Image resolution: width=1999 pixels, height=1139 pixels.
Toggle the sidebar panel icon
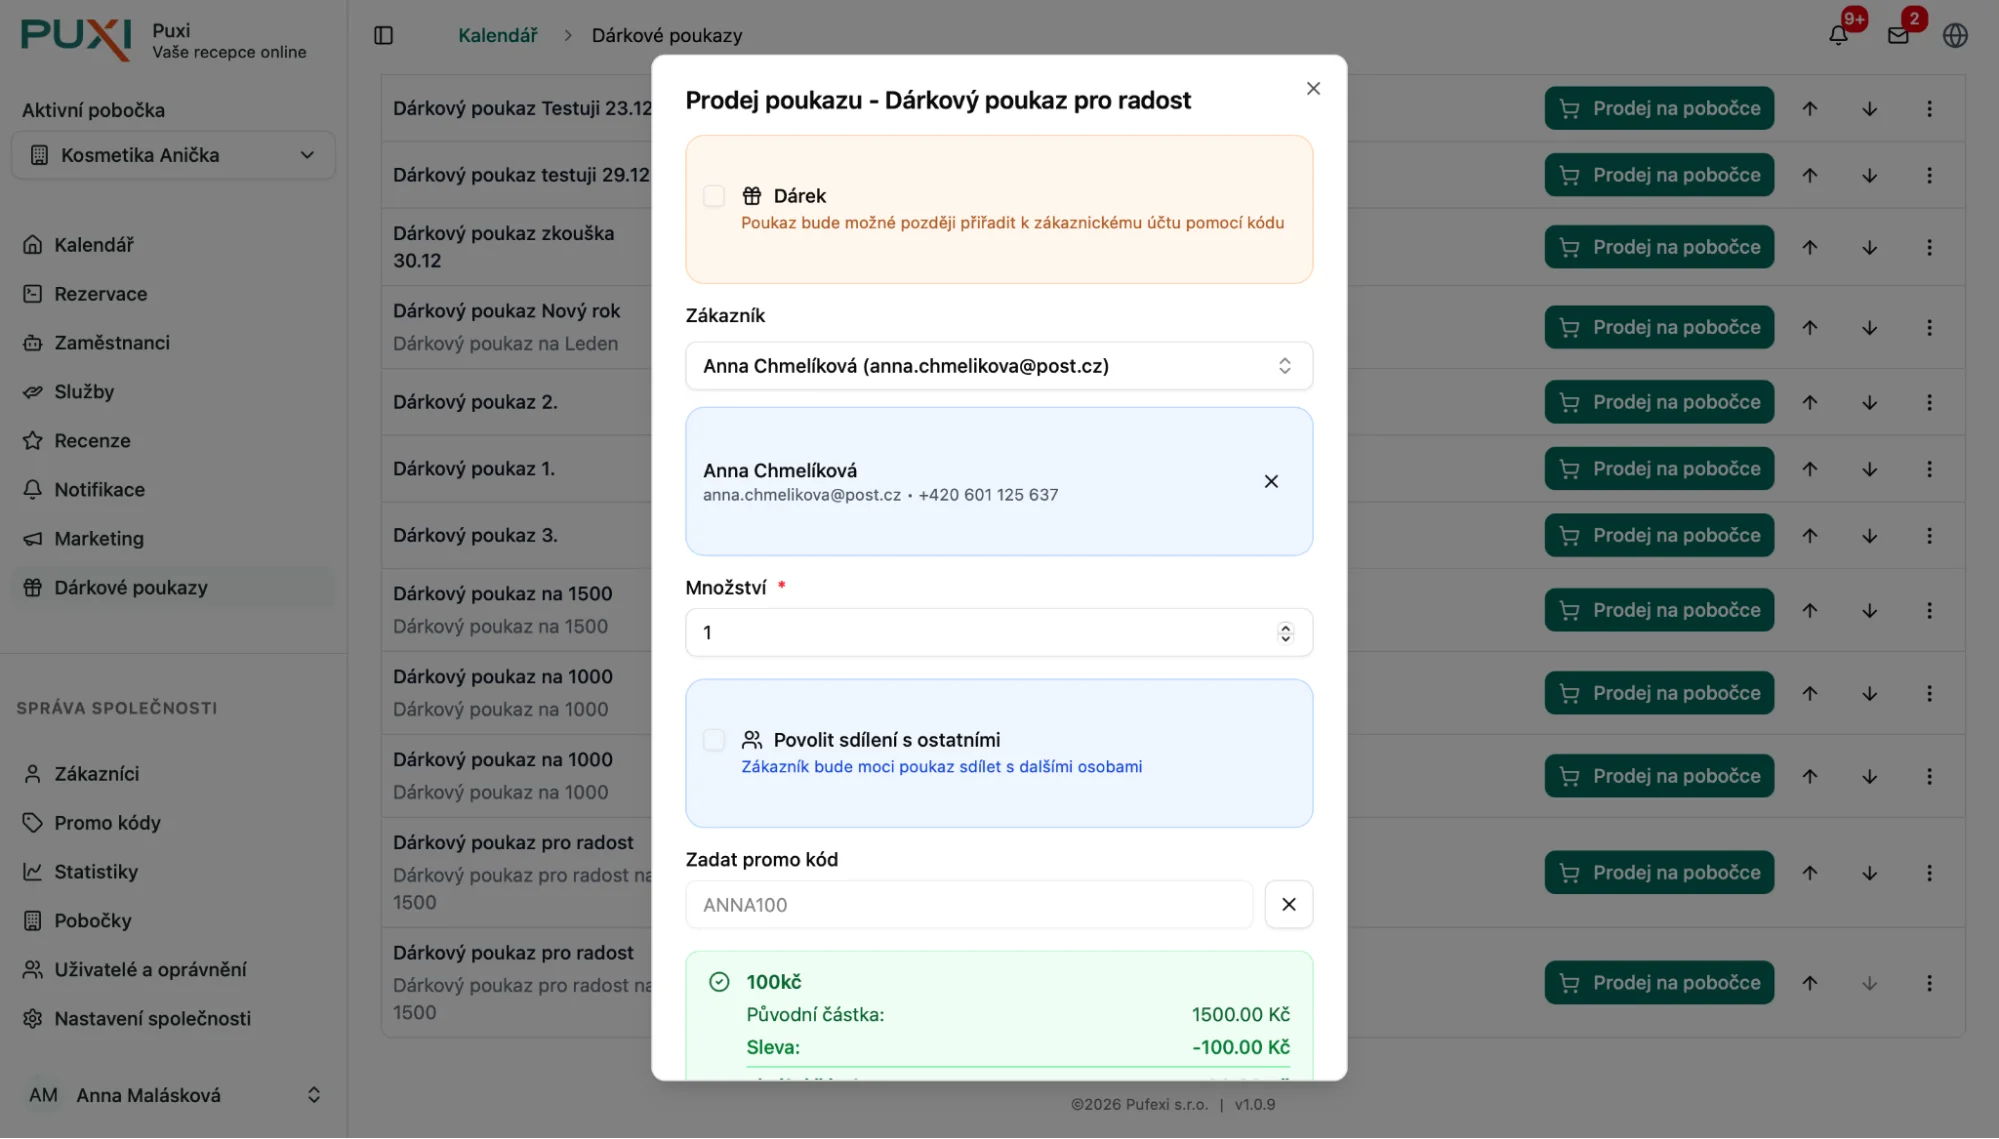click(383, 35)
